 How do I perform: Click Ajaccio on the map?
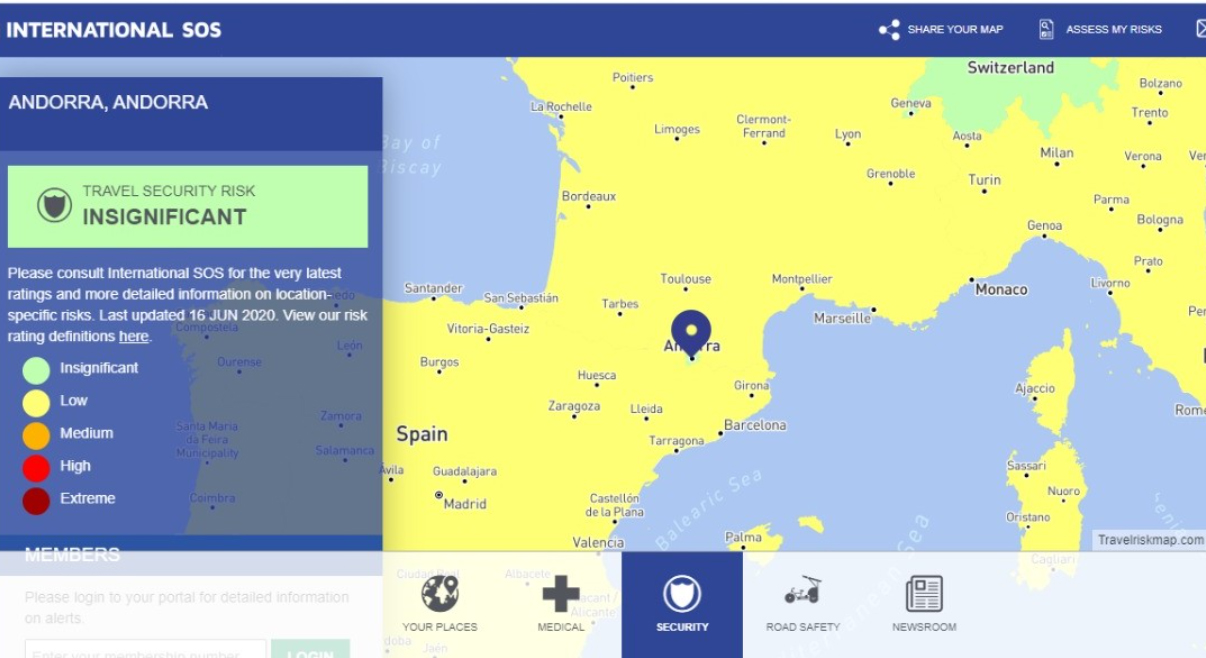[x=1035, y=388]
